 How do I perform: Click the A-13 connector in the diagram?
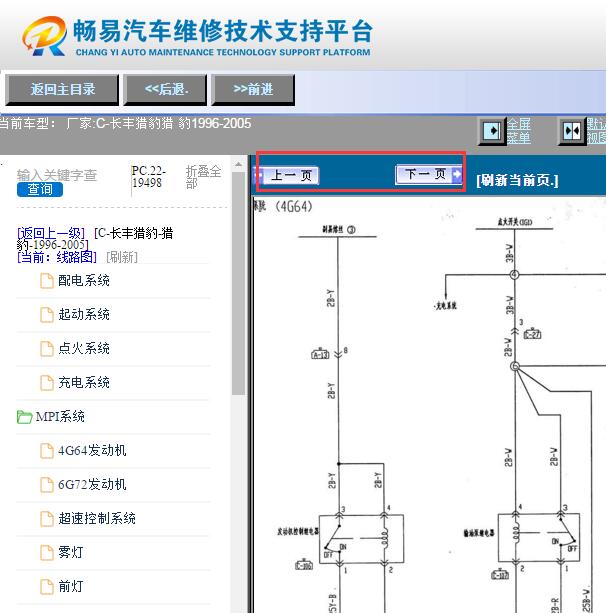click(320, 354)
